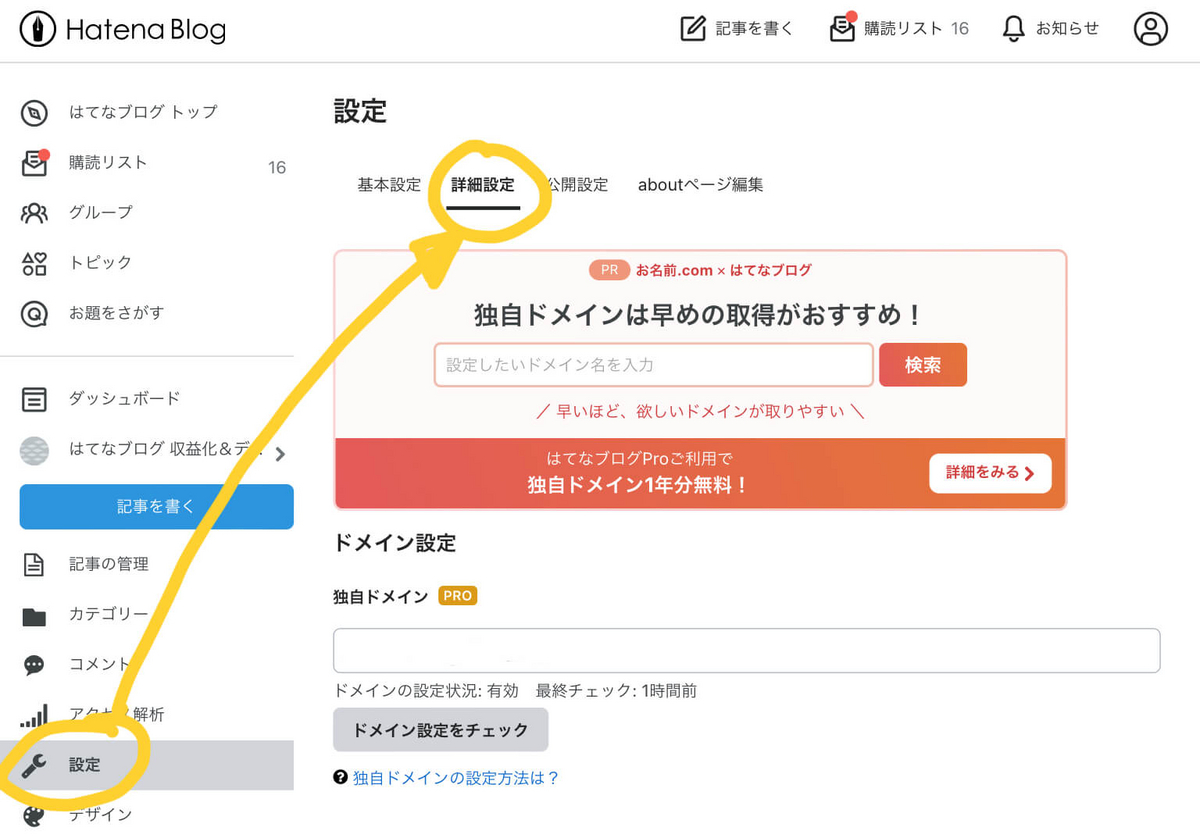This screenshot has height=838, width=1200.
Task: Click the カテゴリー folder icon
Action: [34, 615]
